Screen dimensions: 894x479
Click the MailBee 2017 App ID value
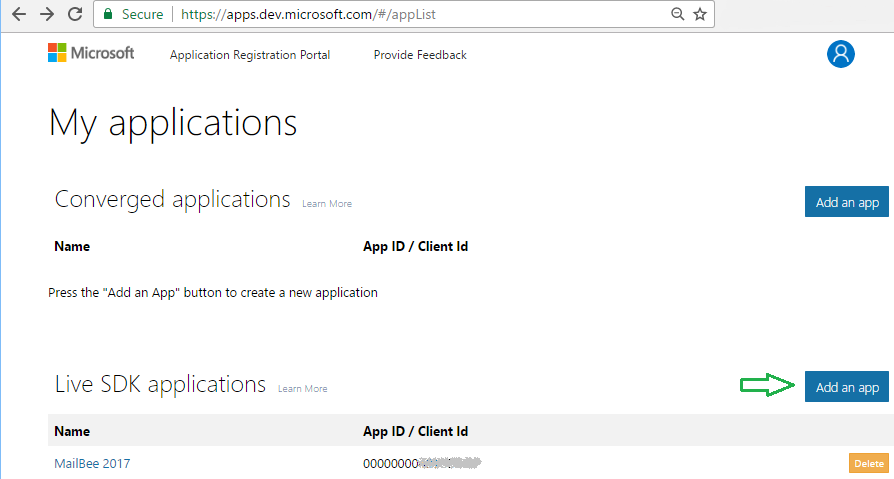point(422,463)
